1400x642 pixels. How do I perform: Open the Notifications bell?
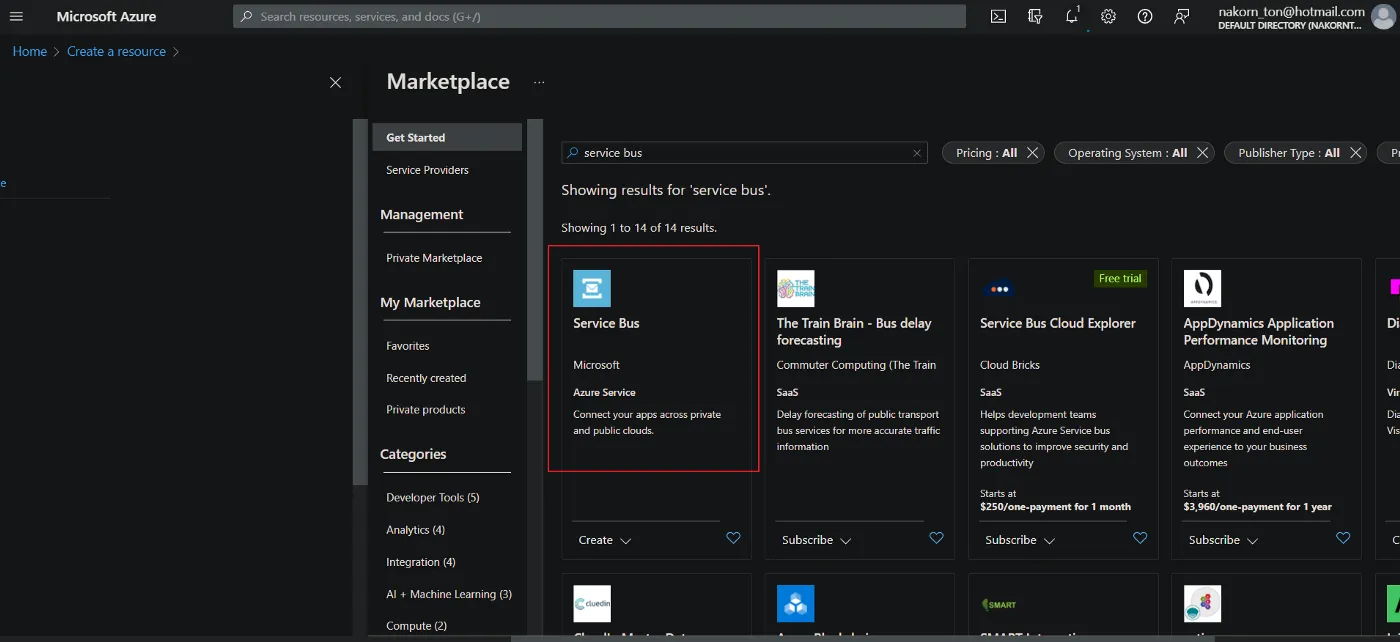click(1072, 16)
